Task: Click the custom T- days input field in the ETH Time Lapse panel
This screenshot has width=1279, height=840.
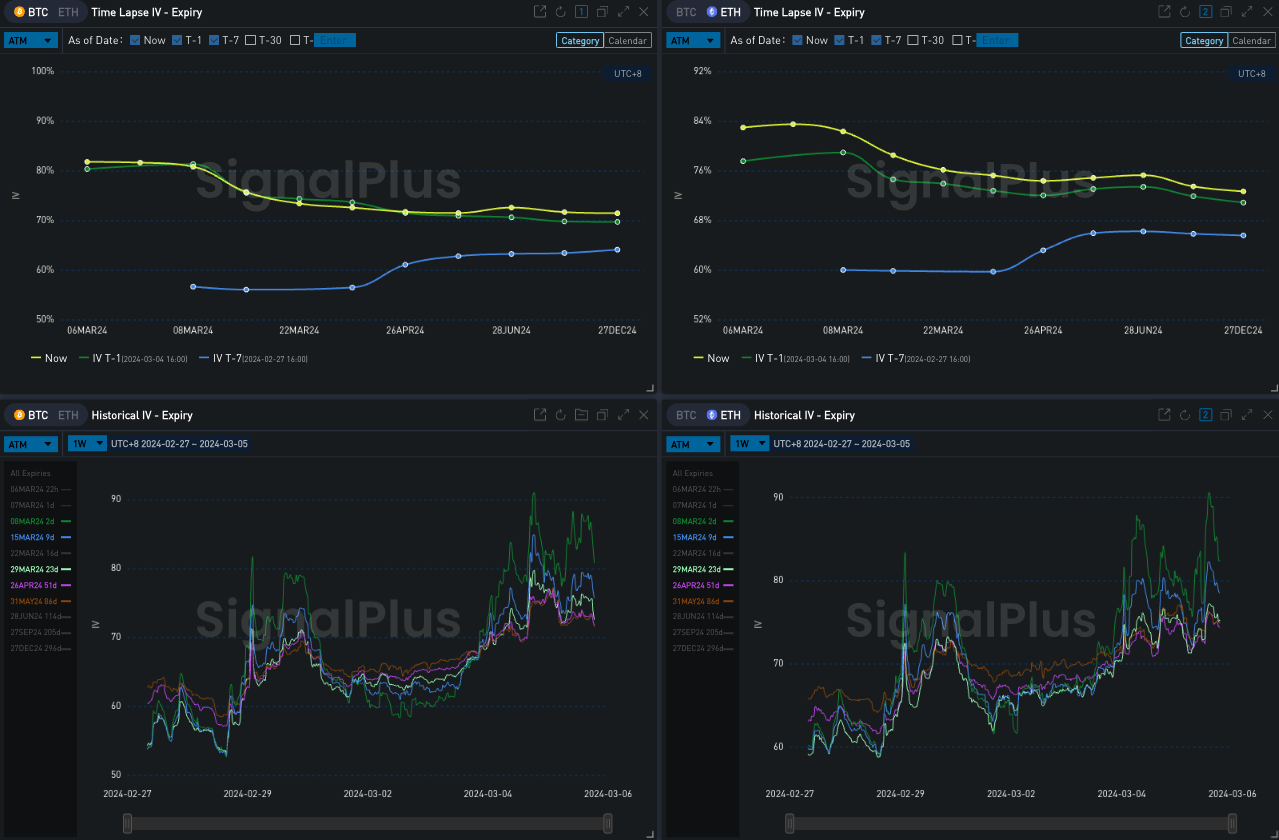Action: point(997,40)
